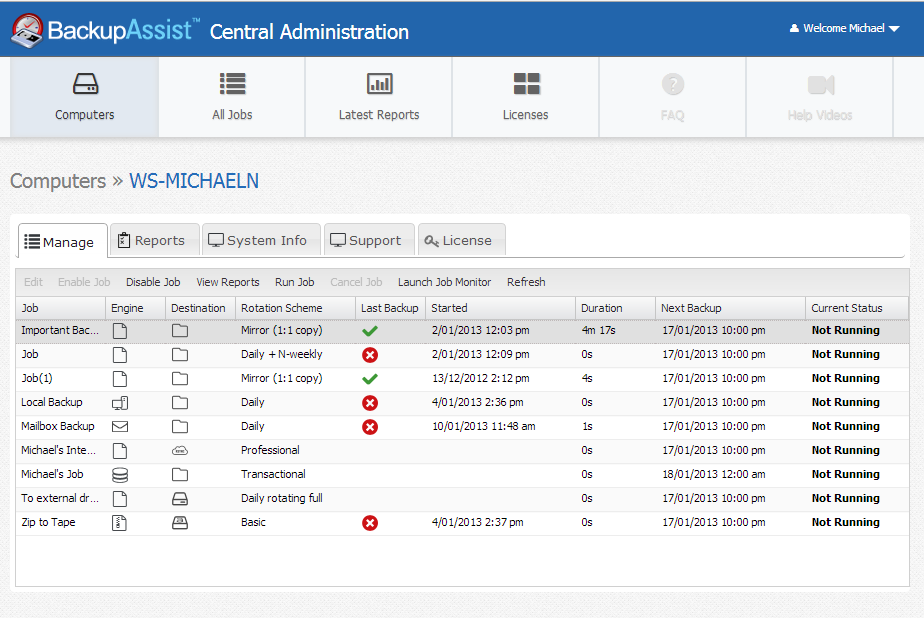
Task: Click the tape destination icon for Zip to Tape
Action: pyautogui.click(x=180, y=523)
